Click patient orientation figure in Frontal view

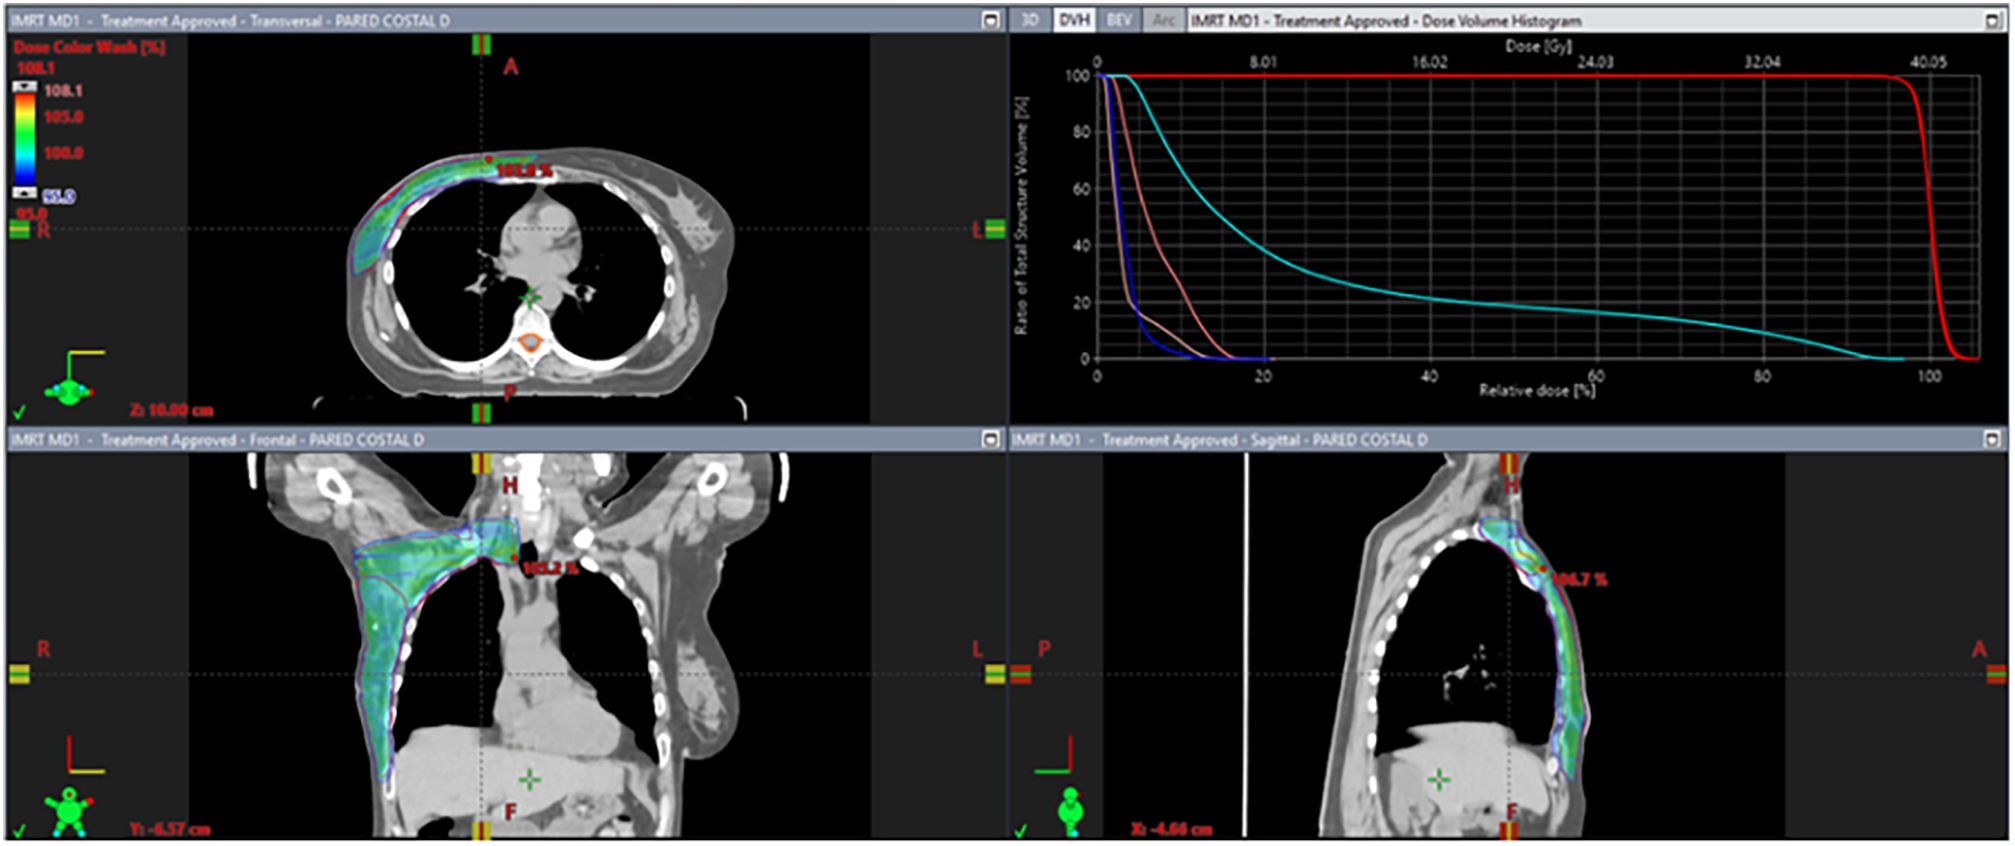(x=68, y=809)
